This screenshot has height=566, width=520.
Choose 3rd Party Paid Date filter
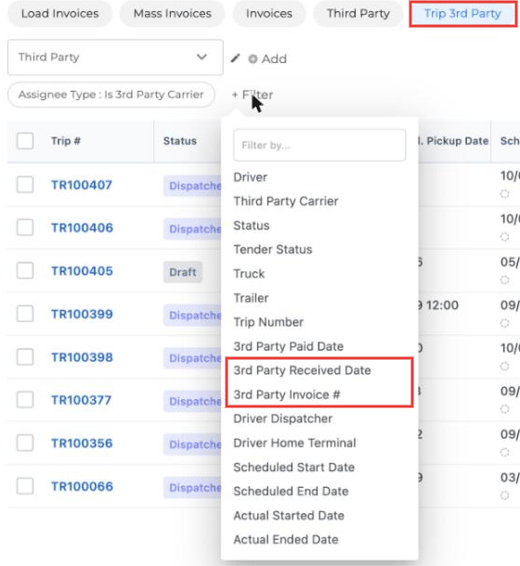[x=288, y=347]
